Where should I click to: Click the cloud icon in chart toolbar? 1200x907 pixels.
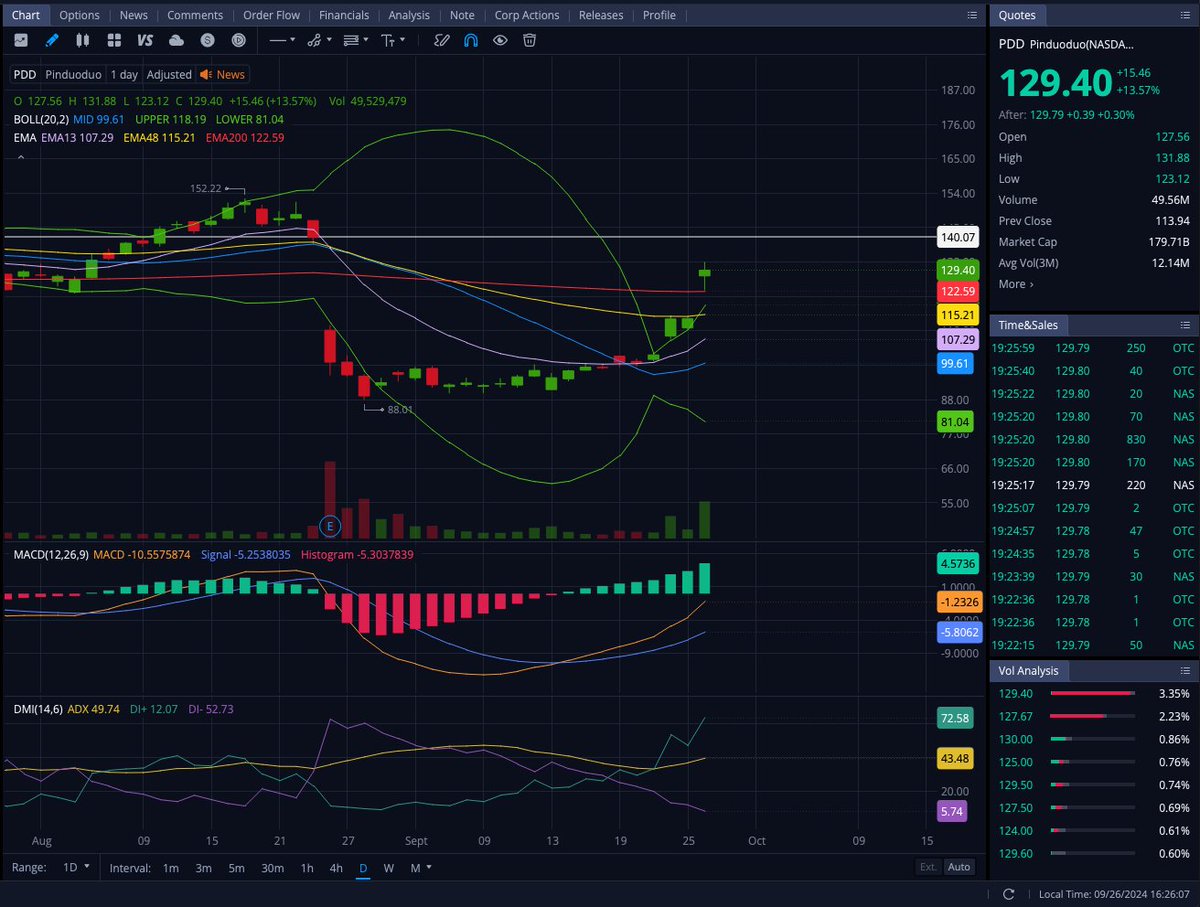(176, 40)
